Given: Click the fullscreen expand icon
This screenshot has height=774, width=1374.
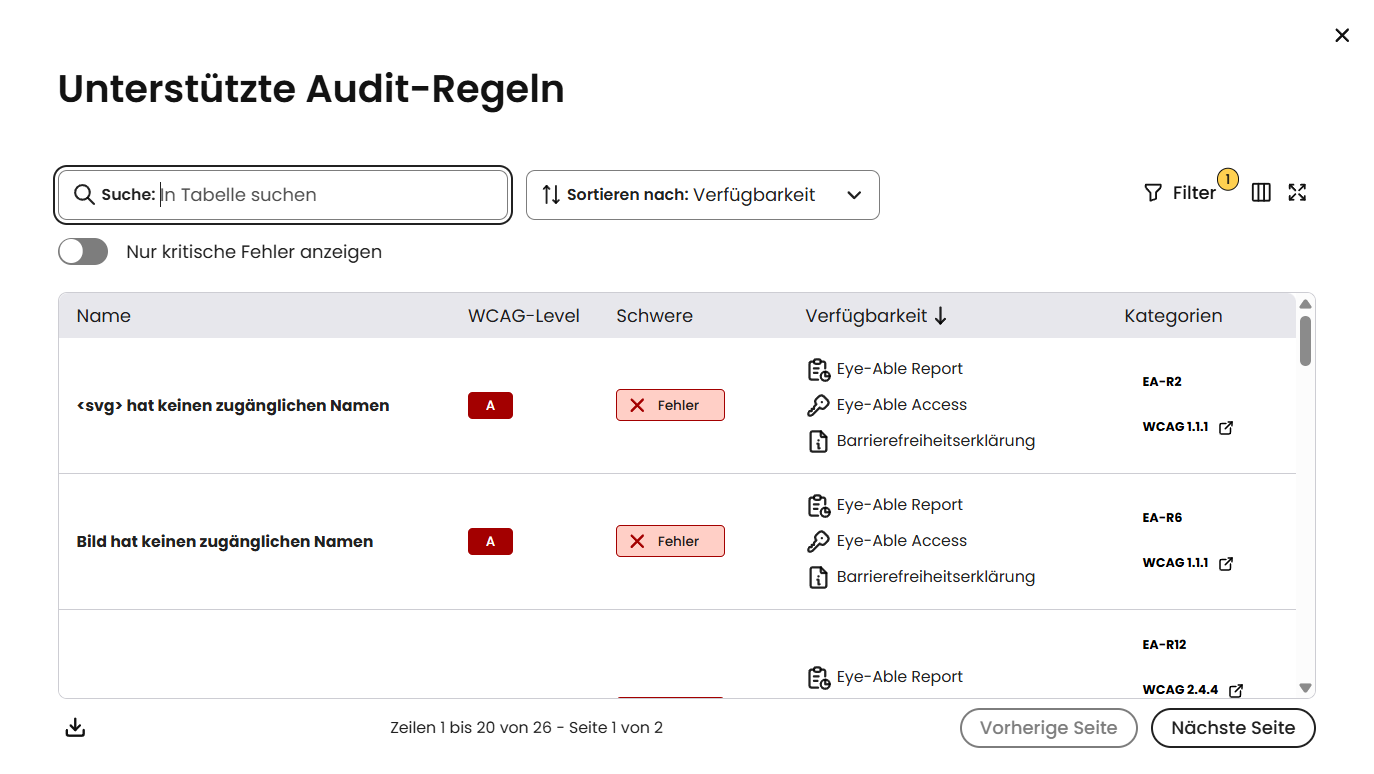Looking at the screenshot, I should point(1297,193).
